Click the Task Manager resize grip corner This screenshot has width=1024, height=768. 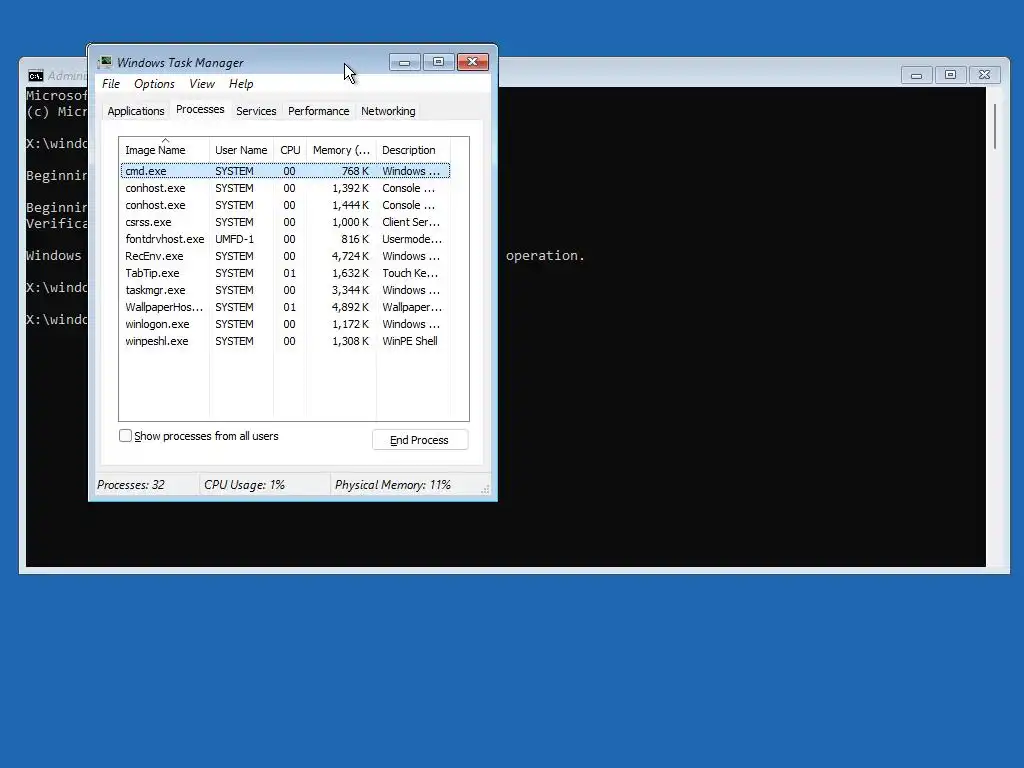(485, 489)
